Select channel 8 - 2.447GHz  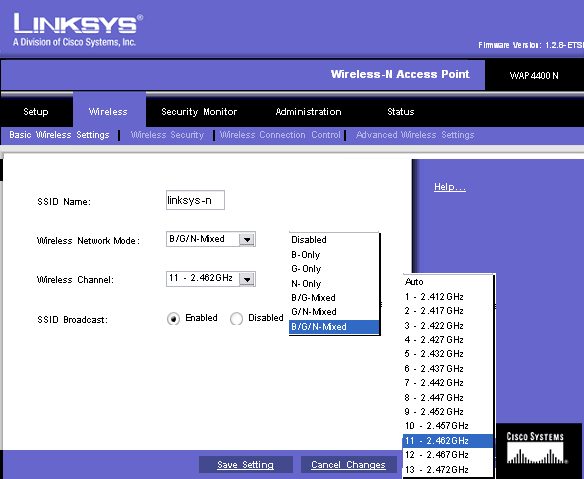(448, 397)
